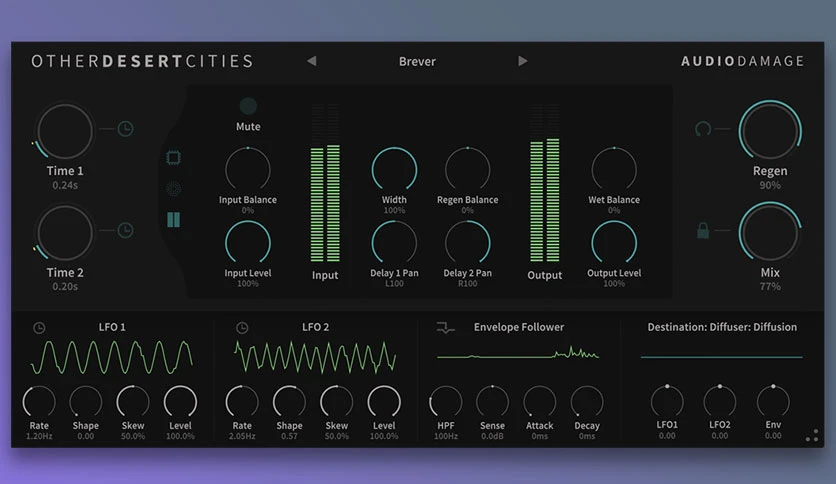Screen dimensions: 836x484
Task: Click the LFO 2 Level knob
Action: pyautogui.click(x=384, y=401)
